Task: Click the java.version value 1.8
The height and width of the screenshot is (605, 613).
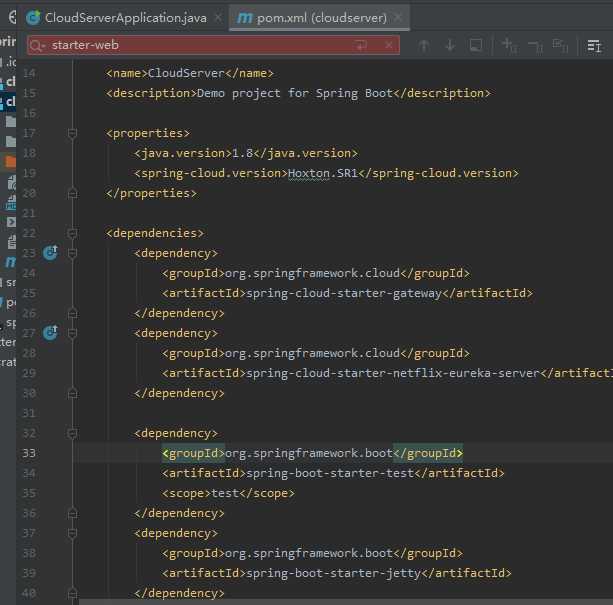Action: coord(242,153)
